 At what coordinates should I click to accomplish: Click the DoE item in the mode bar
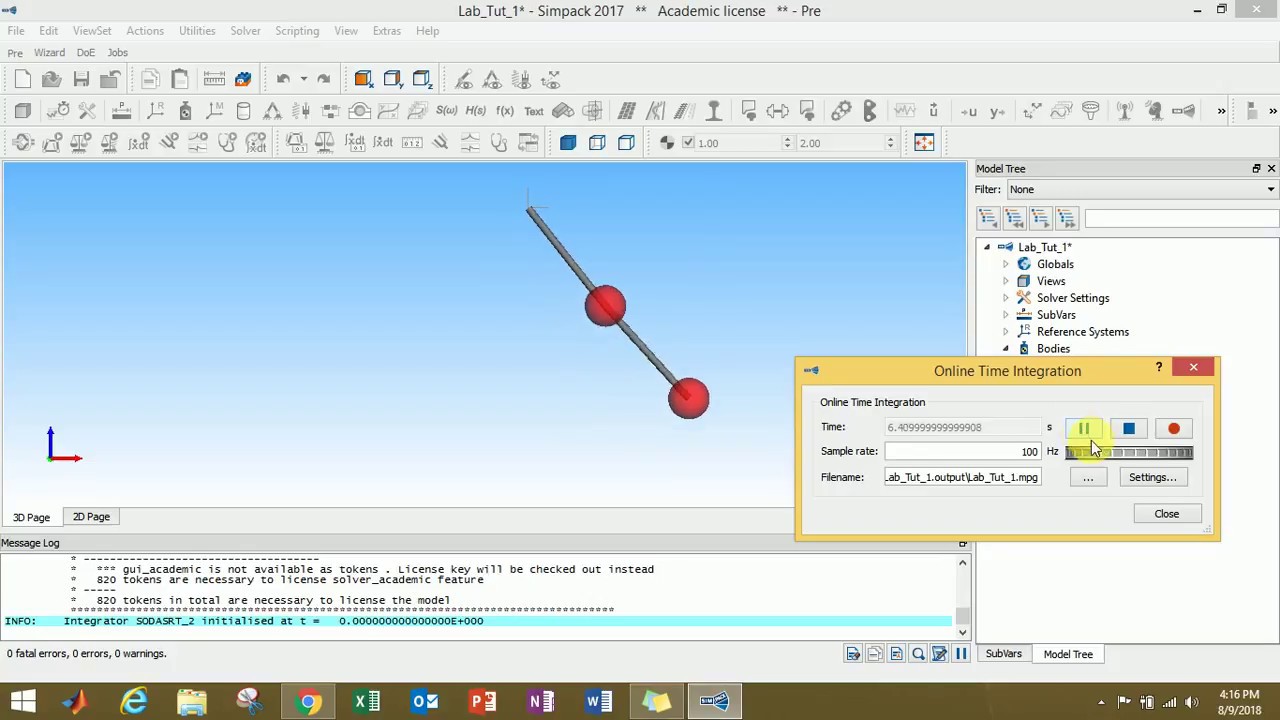point(86,53)
